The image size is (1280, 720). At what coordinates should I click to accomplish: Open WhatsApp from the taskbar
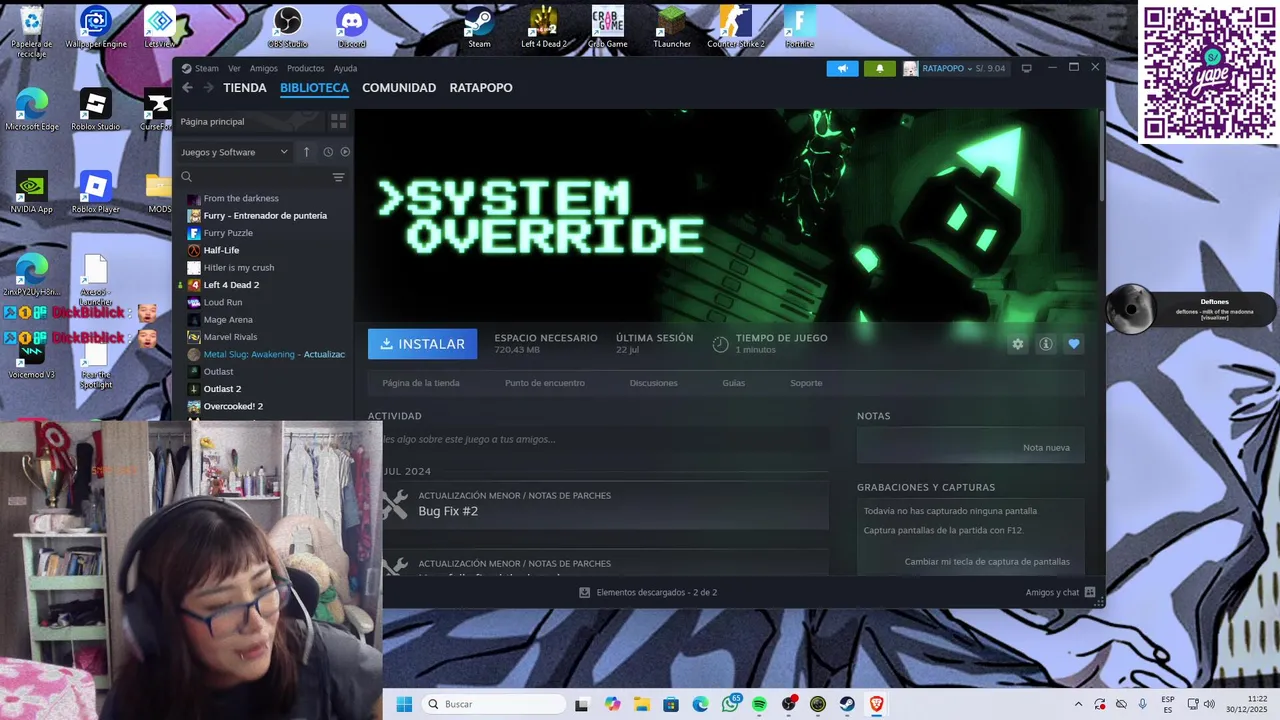pyautogui.click(x=730, y=704)
